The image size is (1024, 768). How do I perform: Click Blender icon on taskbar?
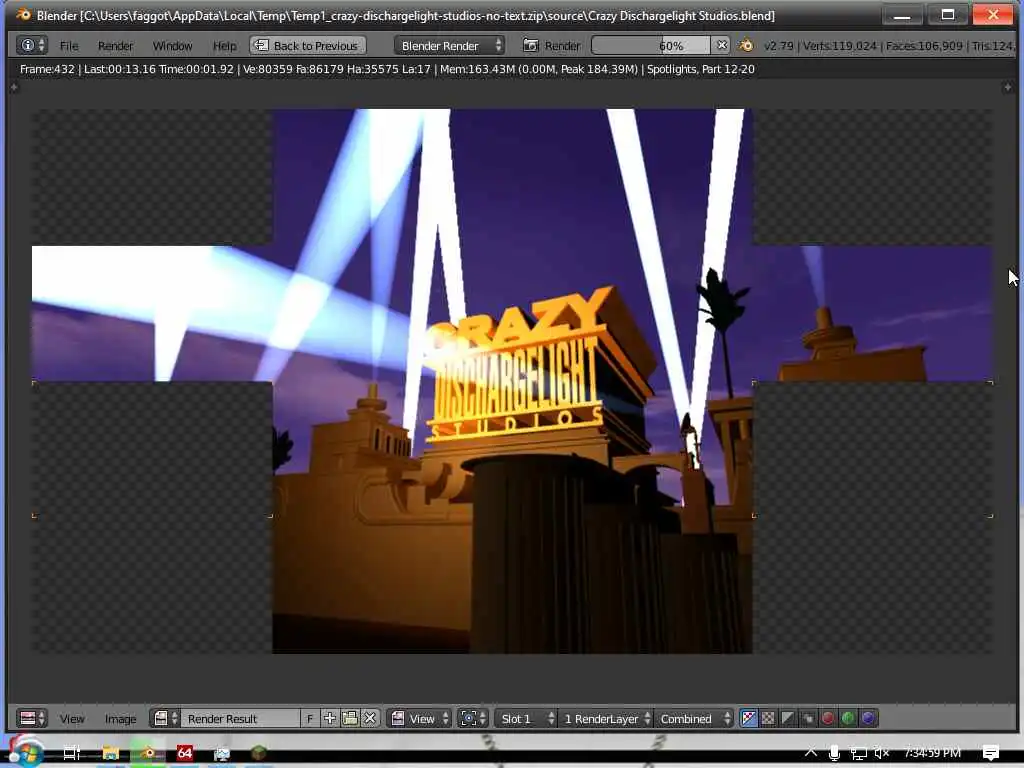point(148,753)
